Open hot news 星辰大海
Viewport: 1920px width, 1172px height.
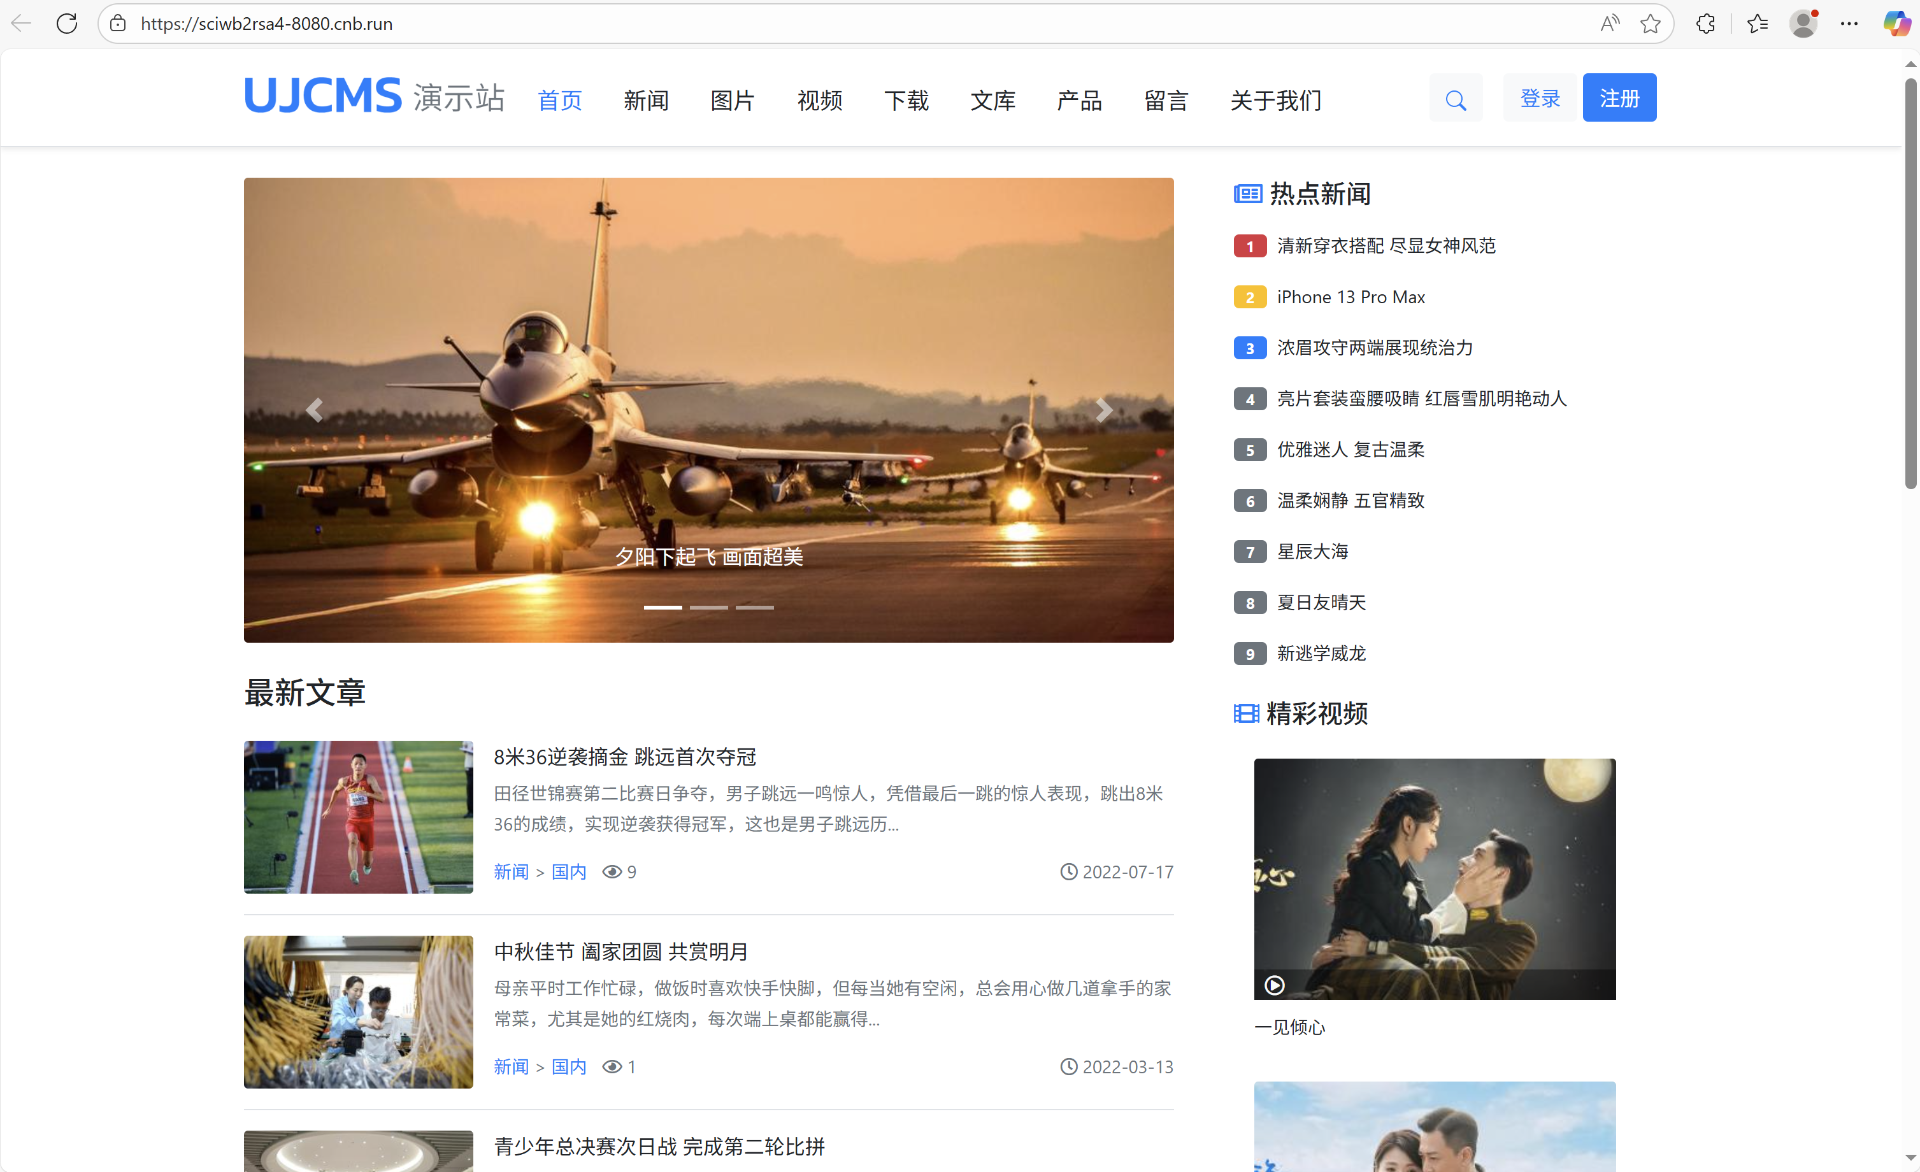tap(1313, 552)
